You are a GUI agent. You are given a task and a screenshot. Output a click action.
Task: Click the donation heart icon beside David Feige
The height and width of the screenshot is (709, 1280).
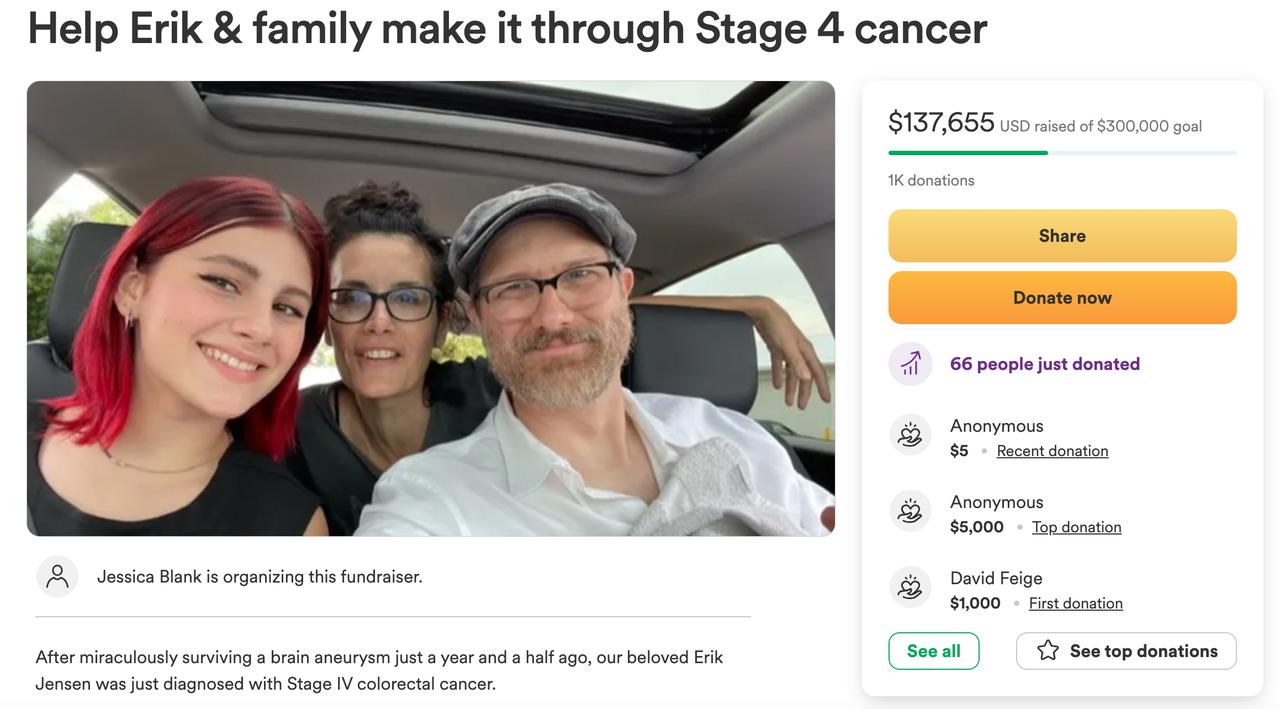coord(910,587)
